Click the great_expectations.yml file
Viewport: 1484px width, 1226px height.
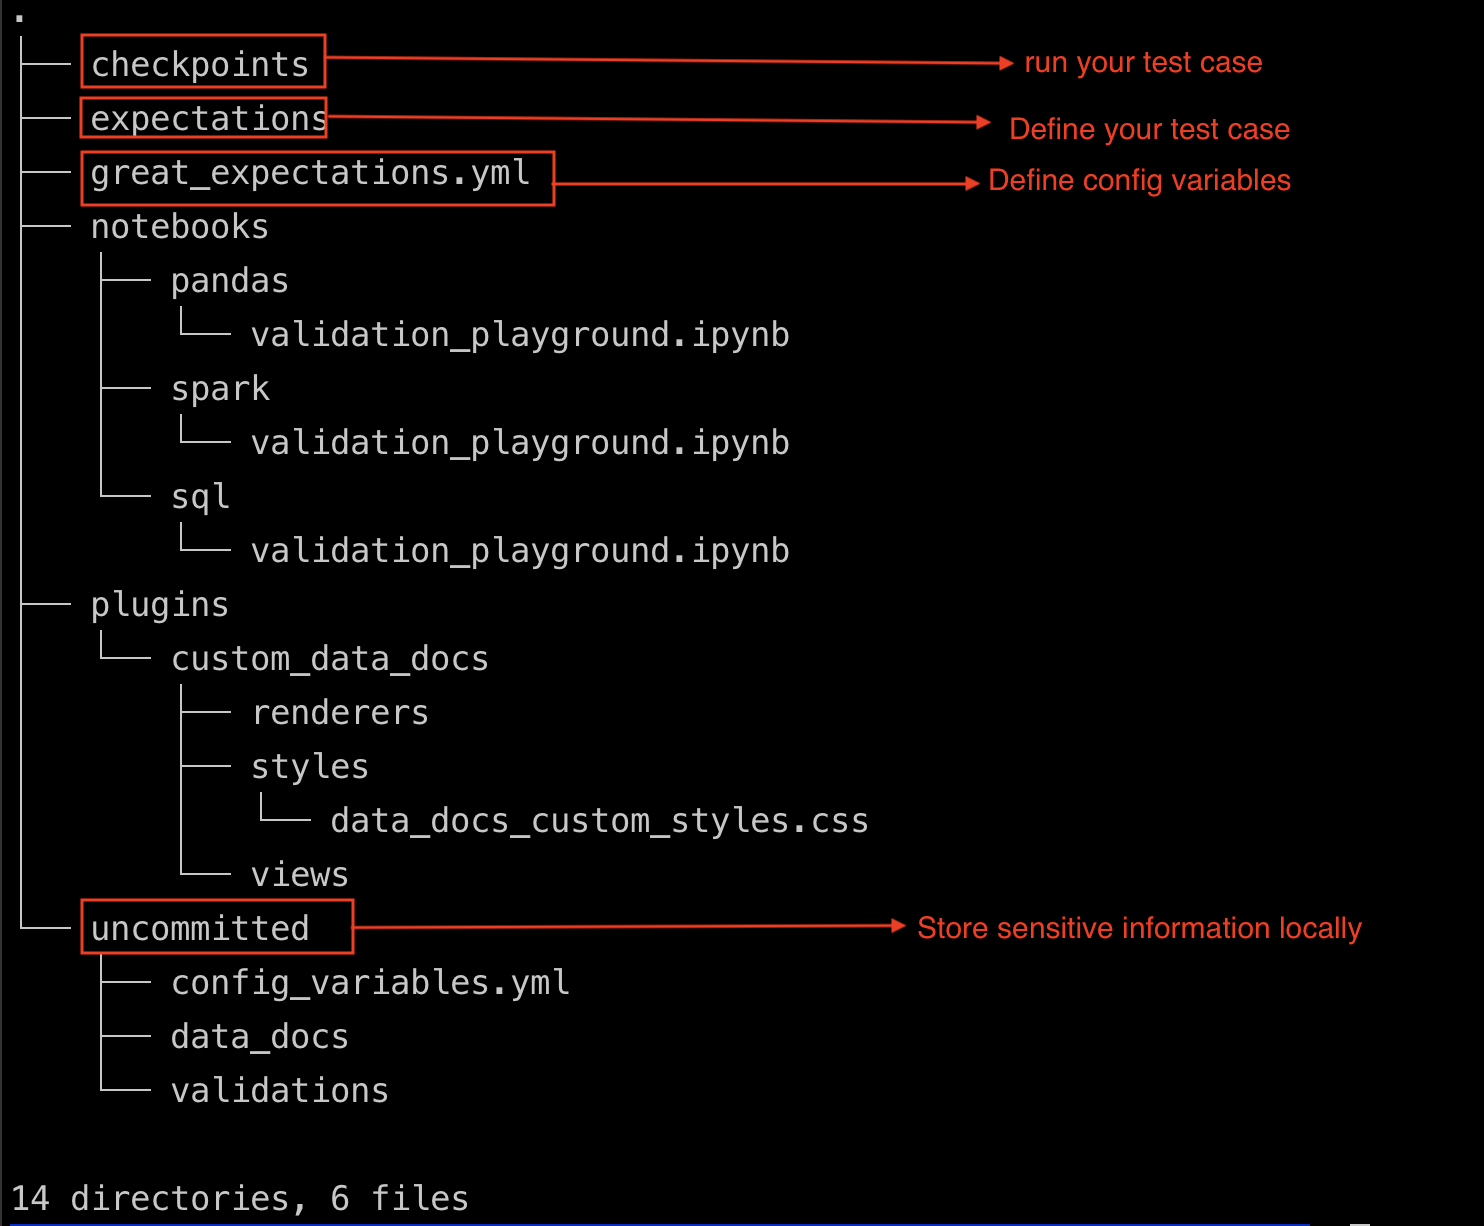click(310, 173)
